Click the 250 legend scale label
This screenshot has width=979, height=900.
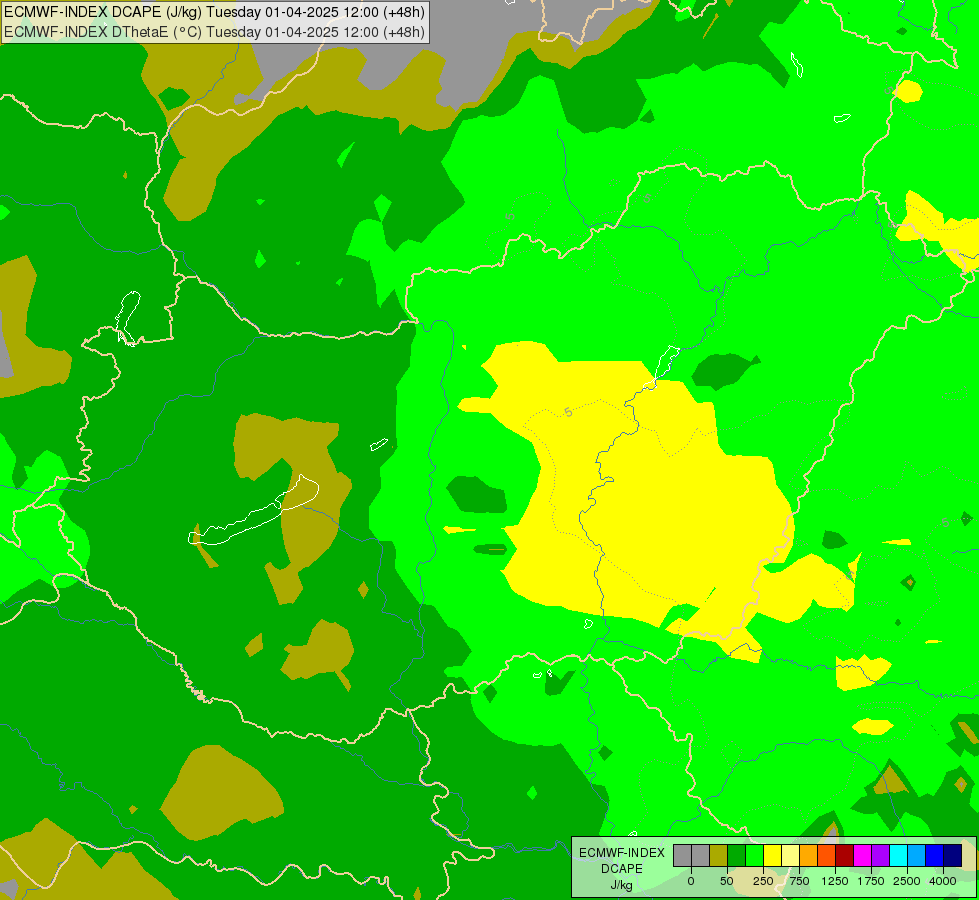tap(763, 881)
